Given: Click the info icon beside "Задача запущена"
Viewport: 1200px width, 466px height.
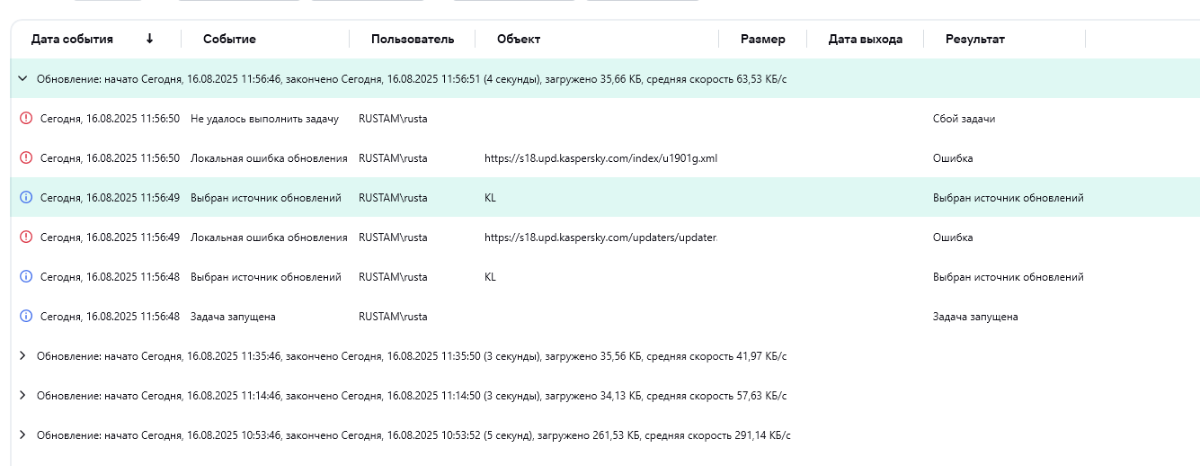Looking at the screenshot, I should click(26, 317).
